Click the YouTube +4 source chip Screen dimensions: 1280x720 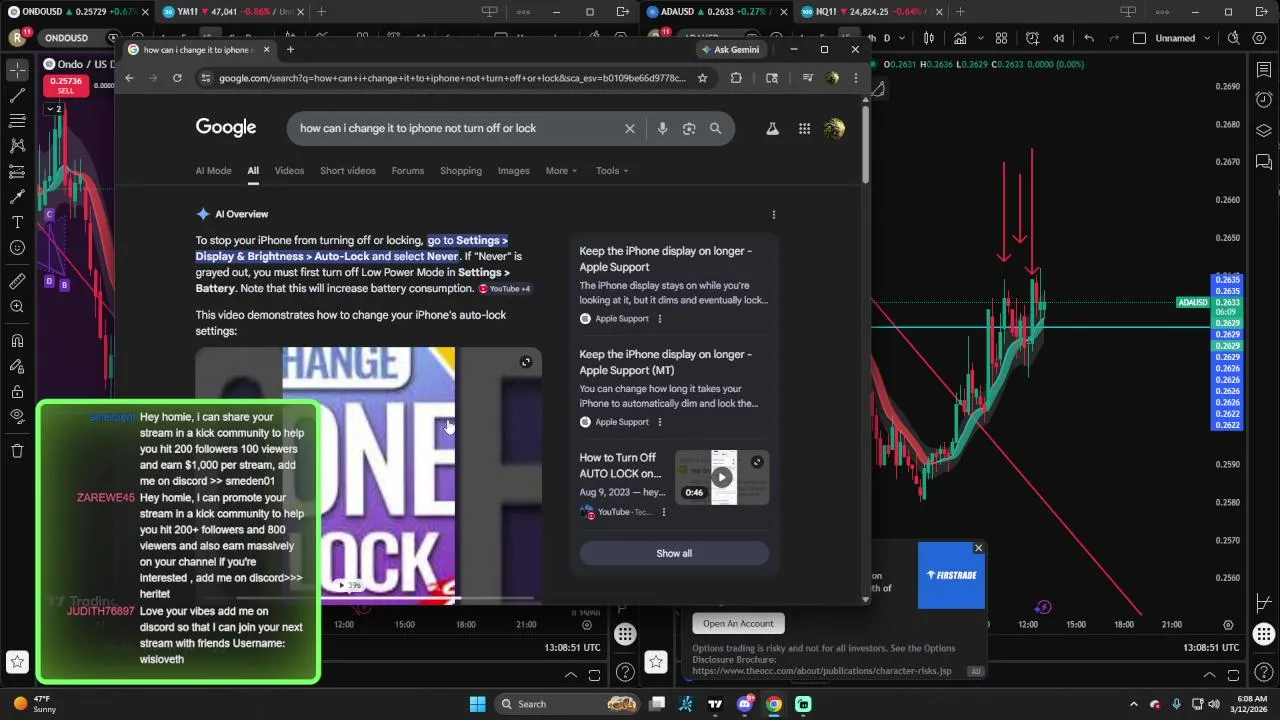504,289
